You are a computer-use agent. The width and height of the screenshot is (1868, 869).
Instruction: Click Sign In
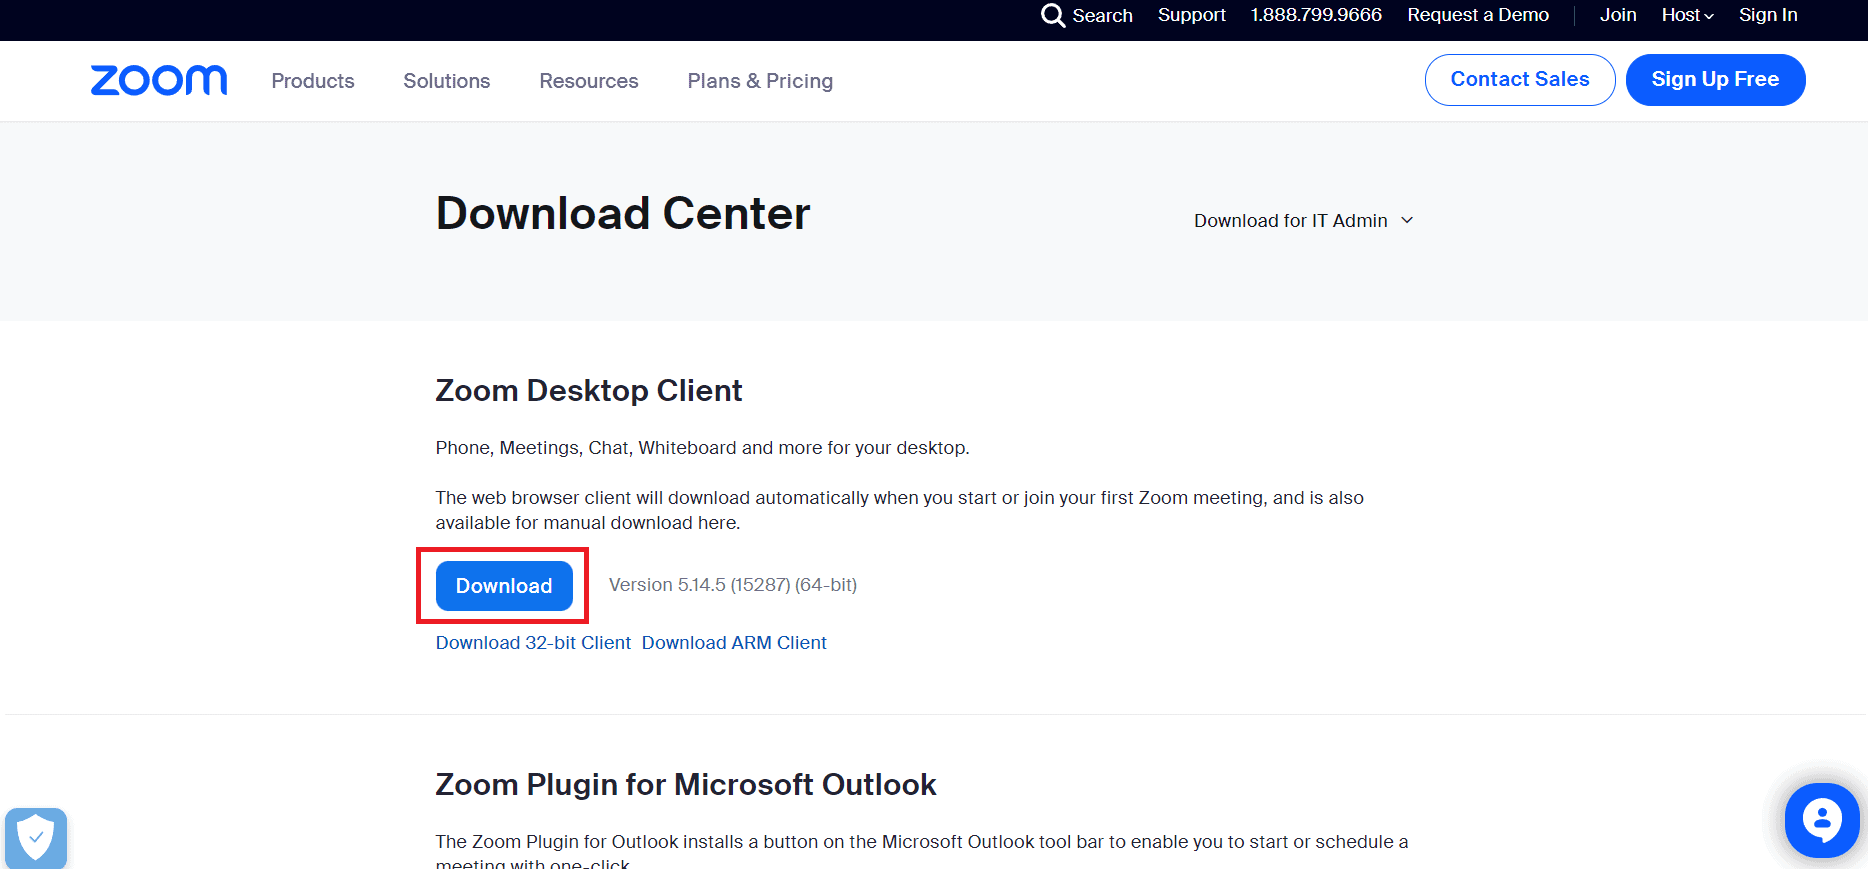point(1768,15)
